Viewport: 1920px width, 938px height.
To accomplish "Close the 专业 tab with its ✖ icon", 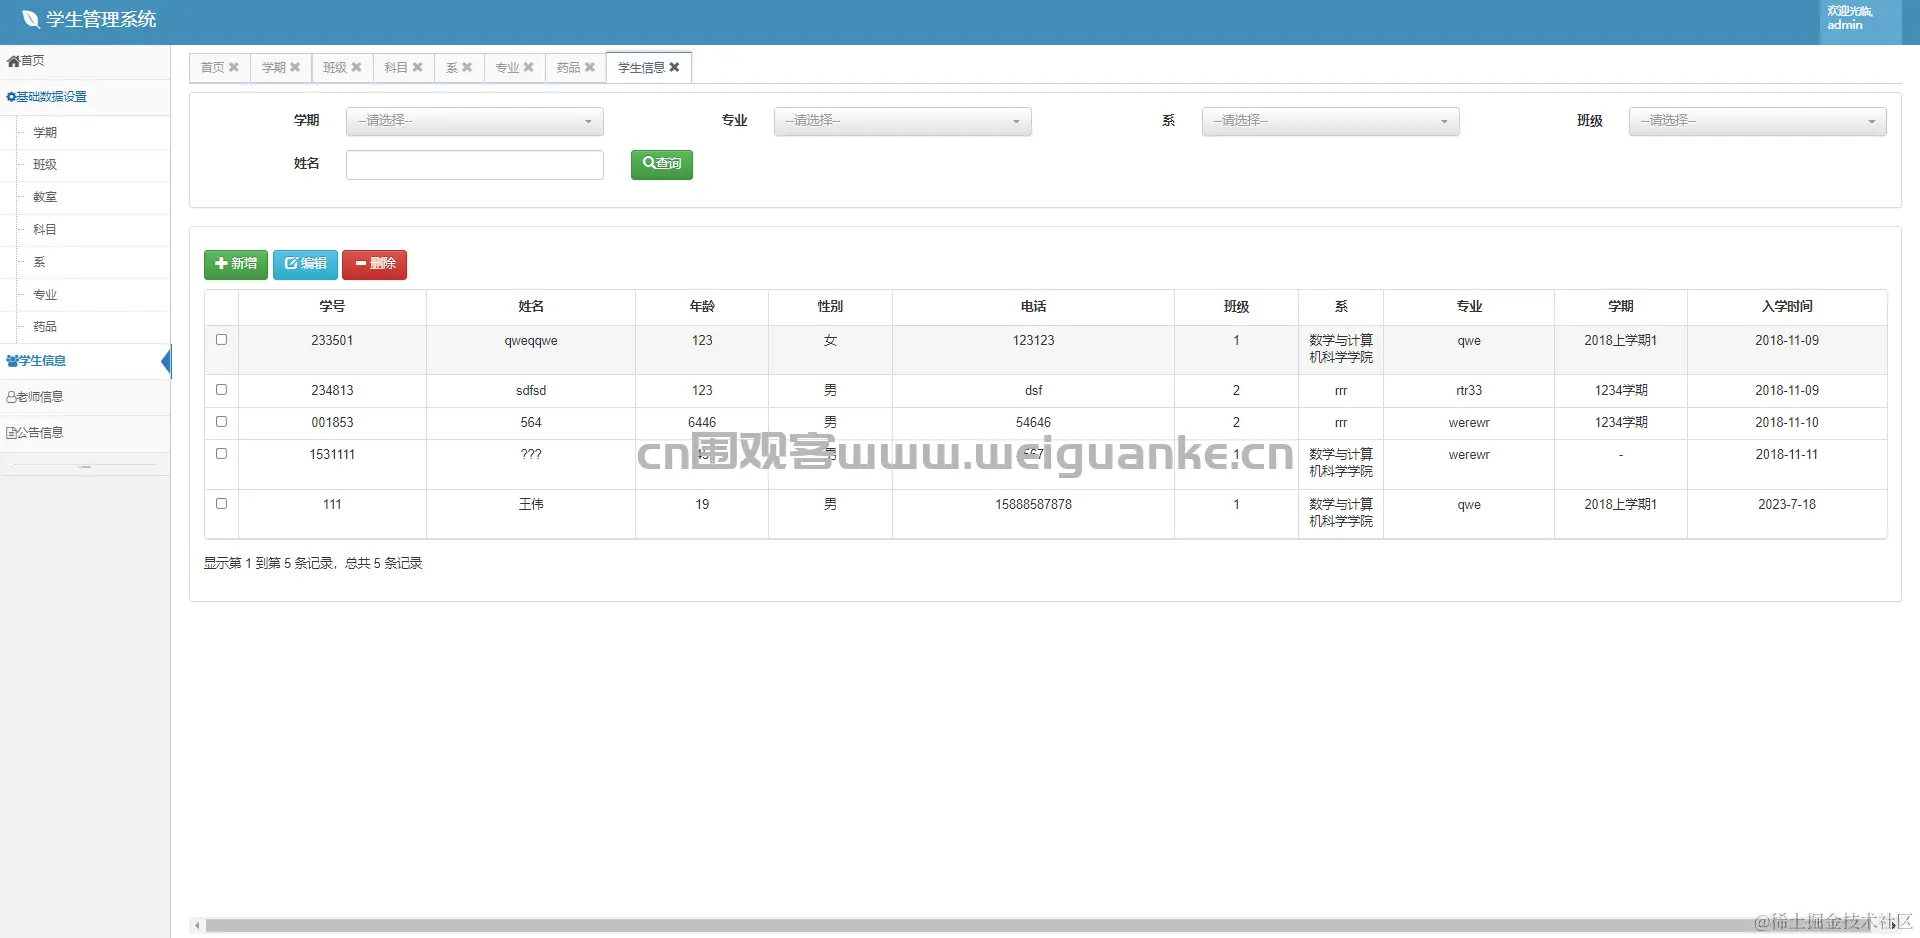I will (528, 67).
